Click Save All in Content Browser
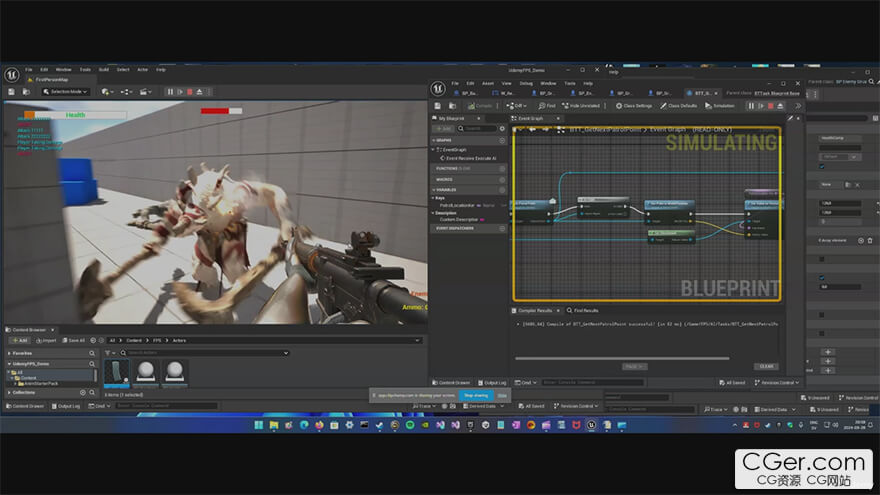Screen dimensions: 880x495 pyautogui.click(x=74, y=340)
